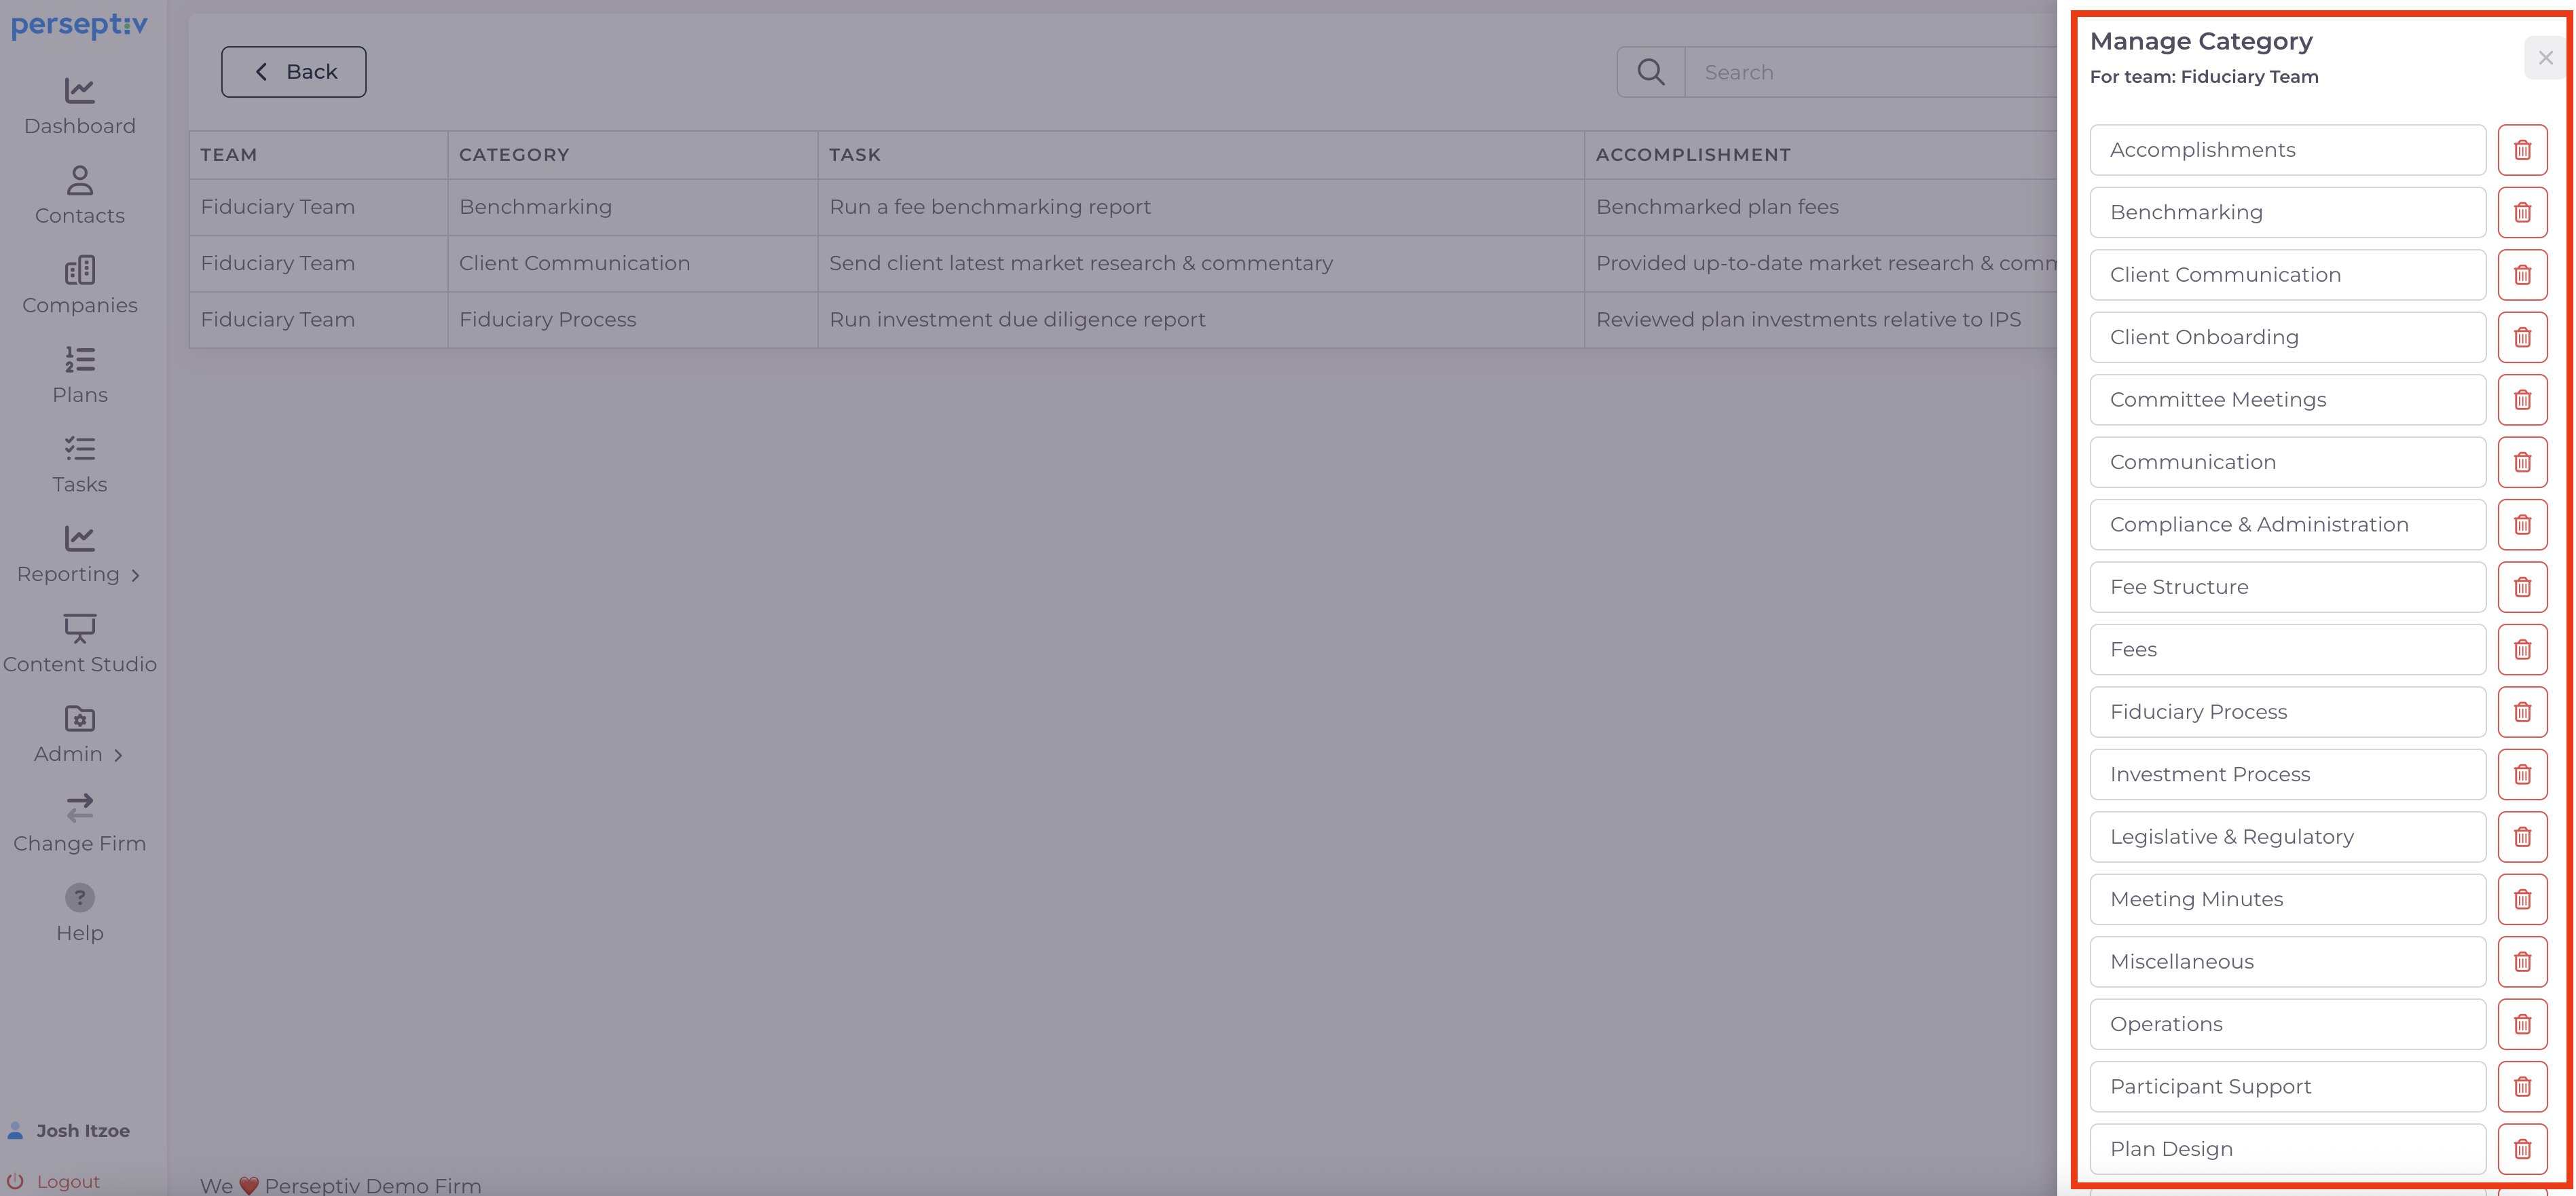Open Tasks section in sidebar
The image size is (2576, 1196).
tap(80, 465)
